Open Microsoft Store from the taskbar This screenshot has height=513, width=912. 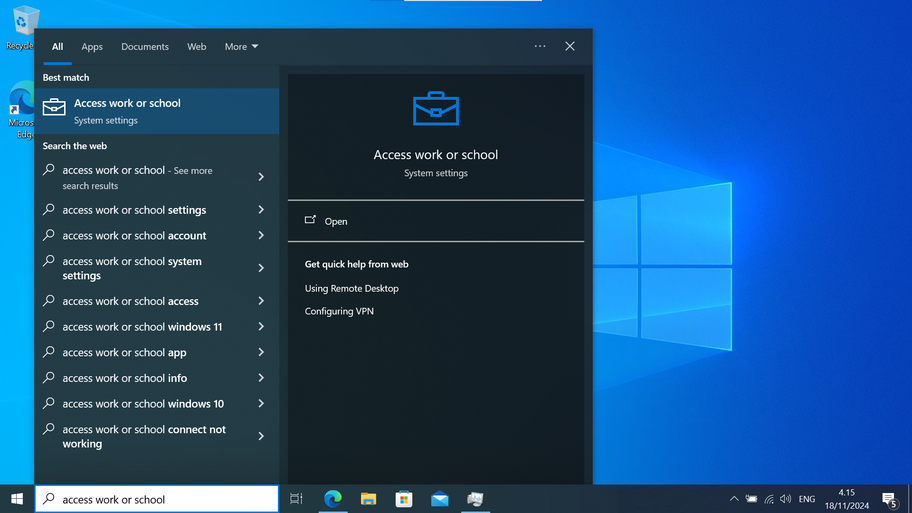pos(404,498)
